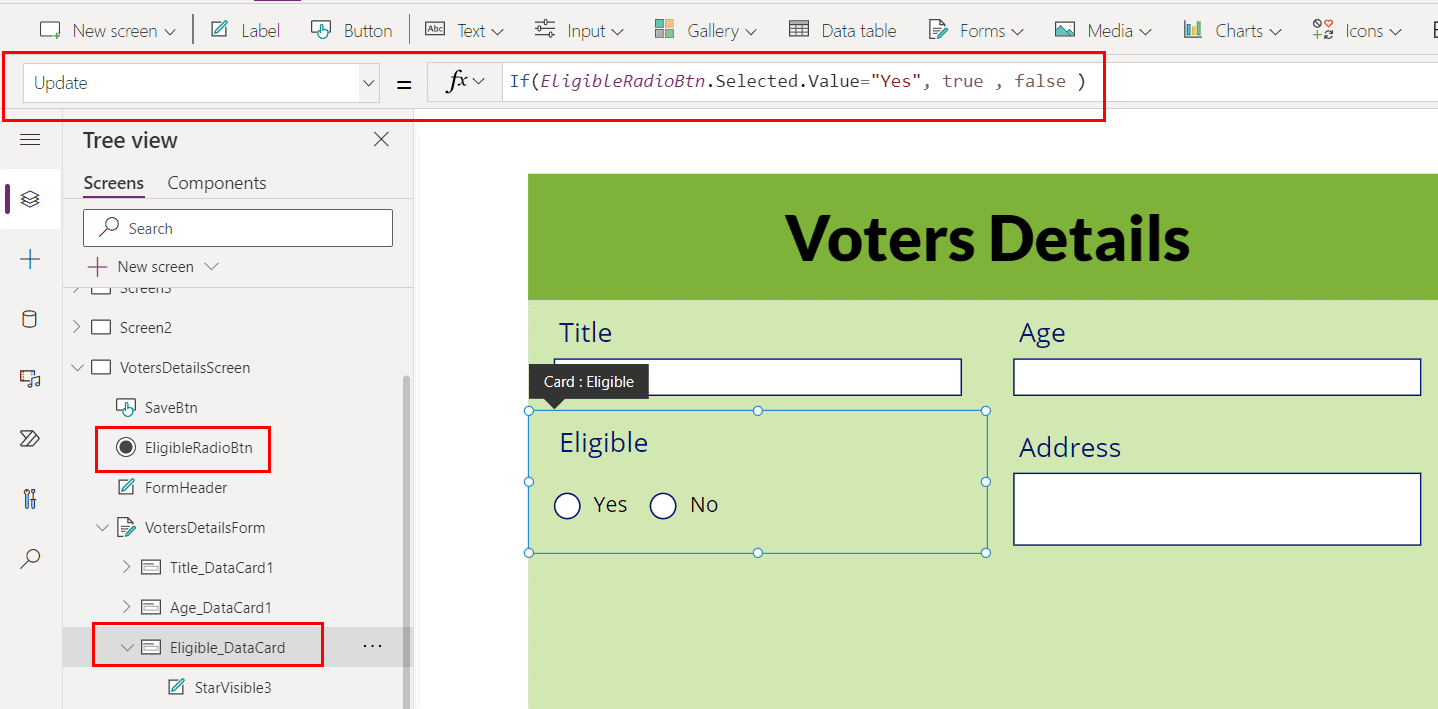Open the hamburger menu above Tree view
1438x709 pixels.
30,140
